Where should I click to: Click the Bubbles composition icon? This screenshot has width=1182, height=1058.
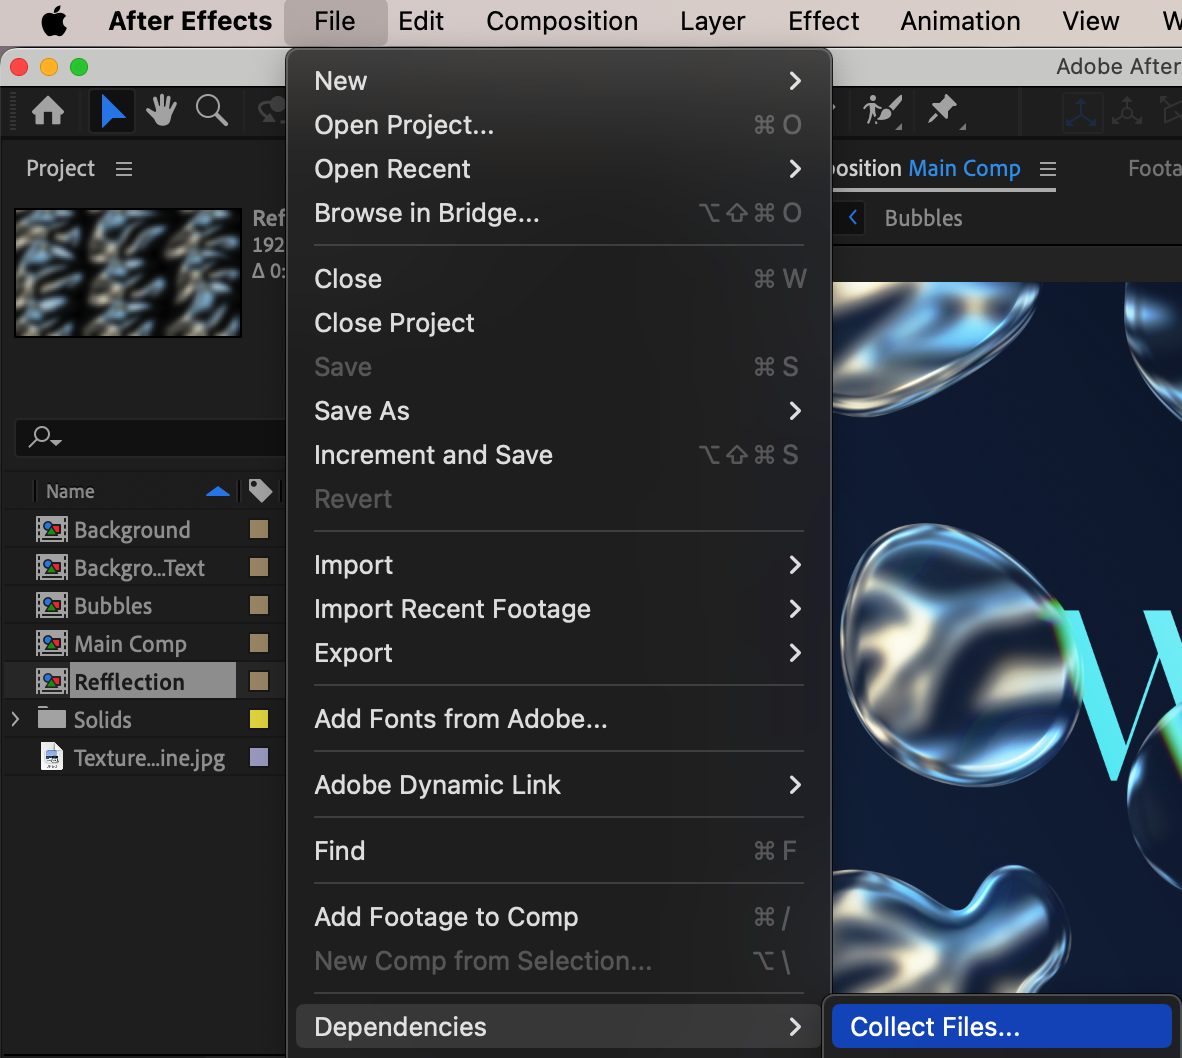click(x=51, y=606)
